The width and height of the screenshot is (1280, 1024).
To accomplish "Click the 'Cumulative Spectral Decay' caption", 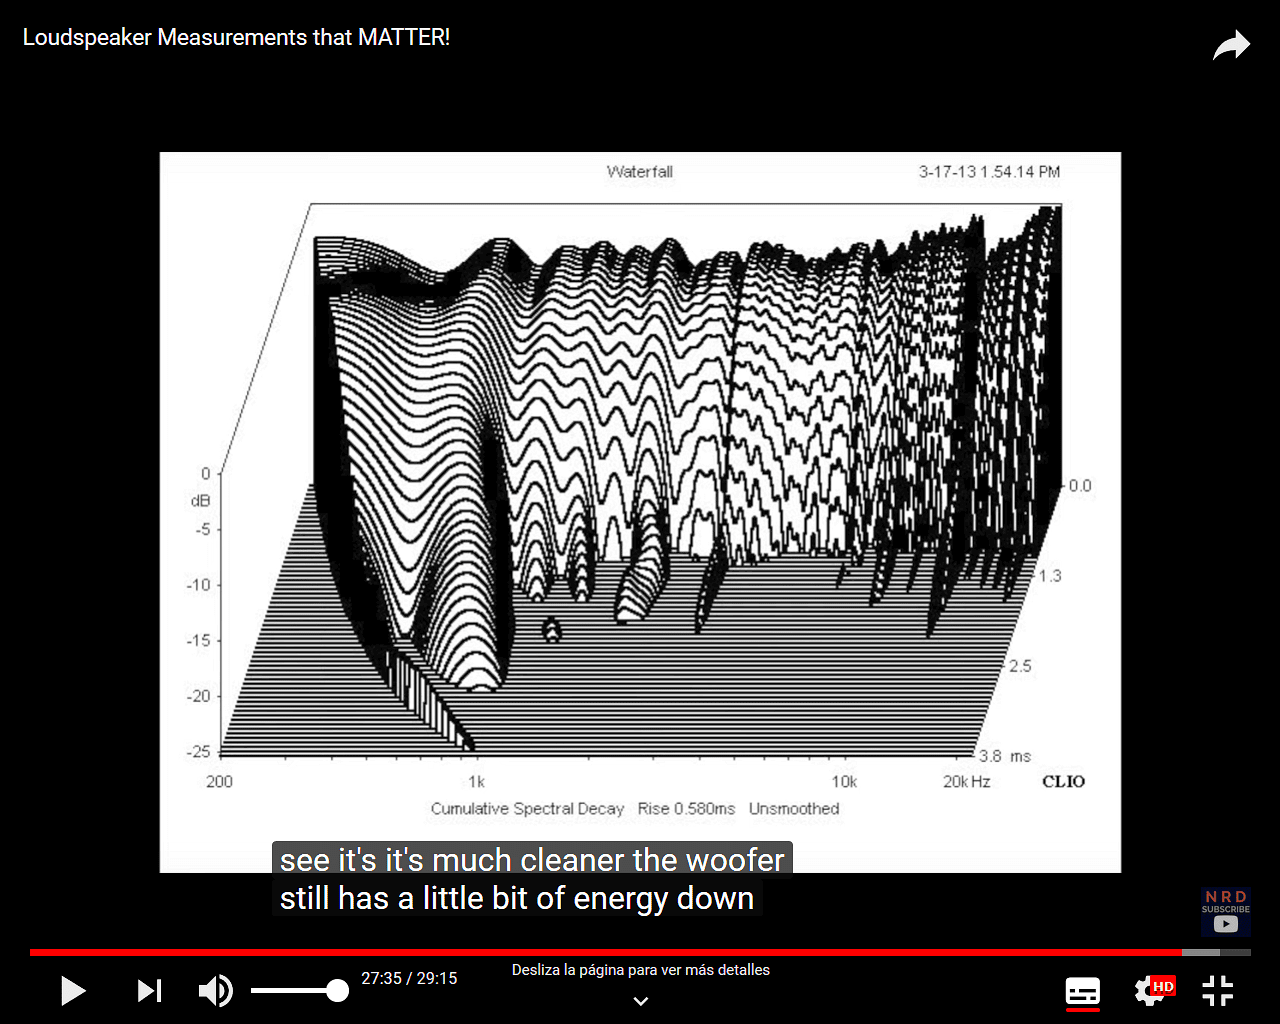I will coord(527,808).
